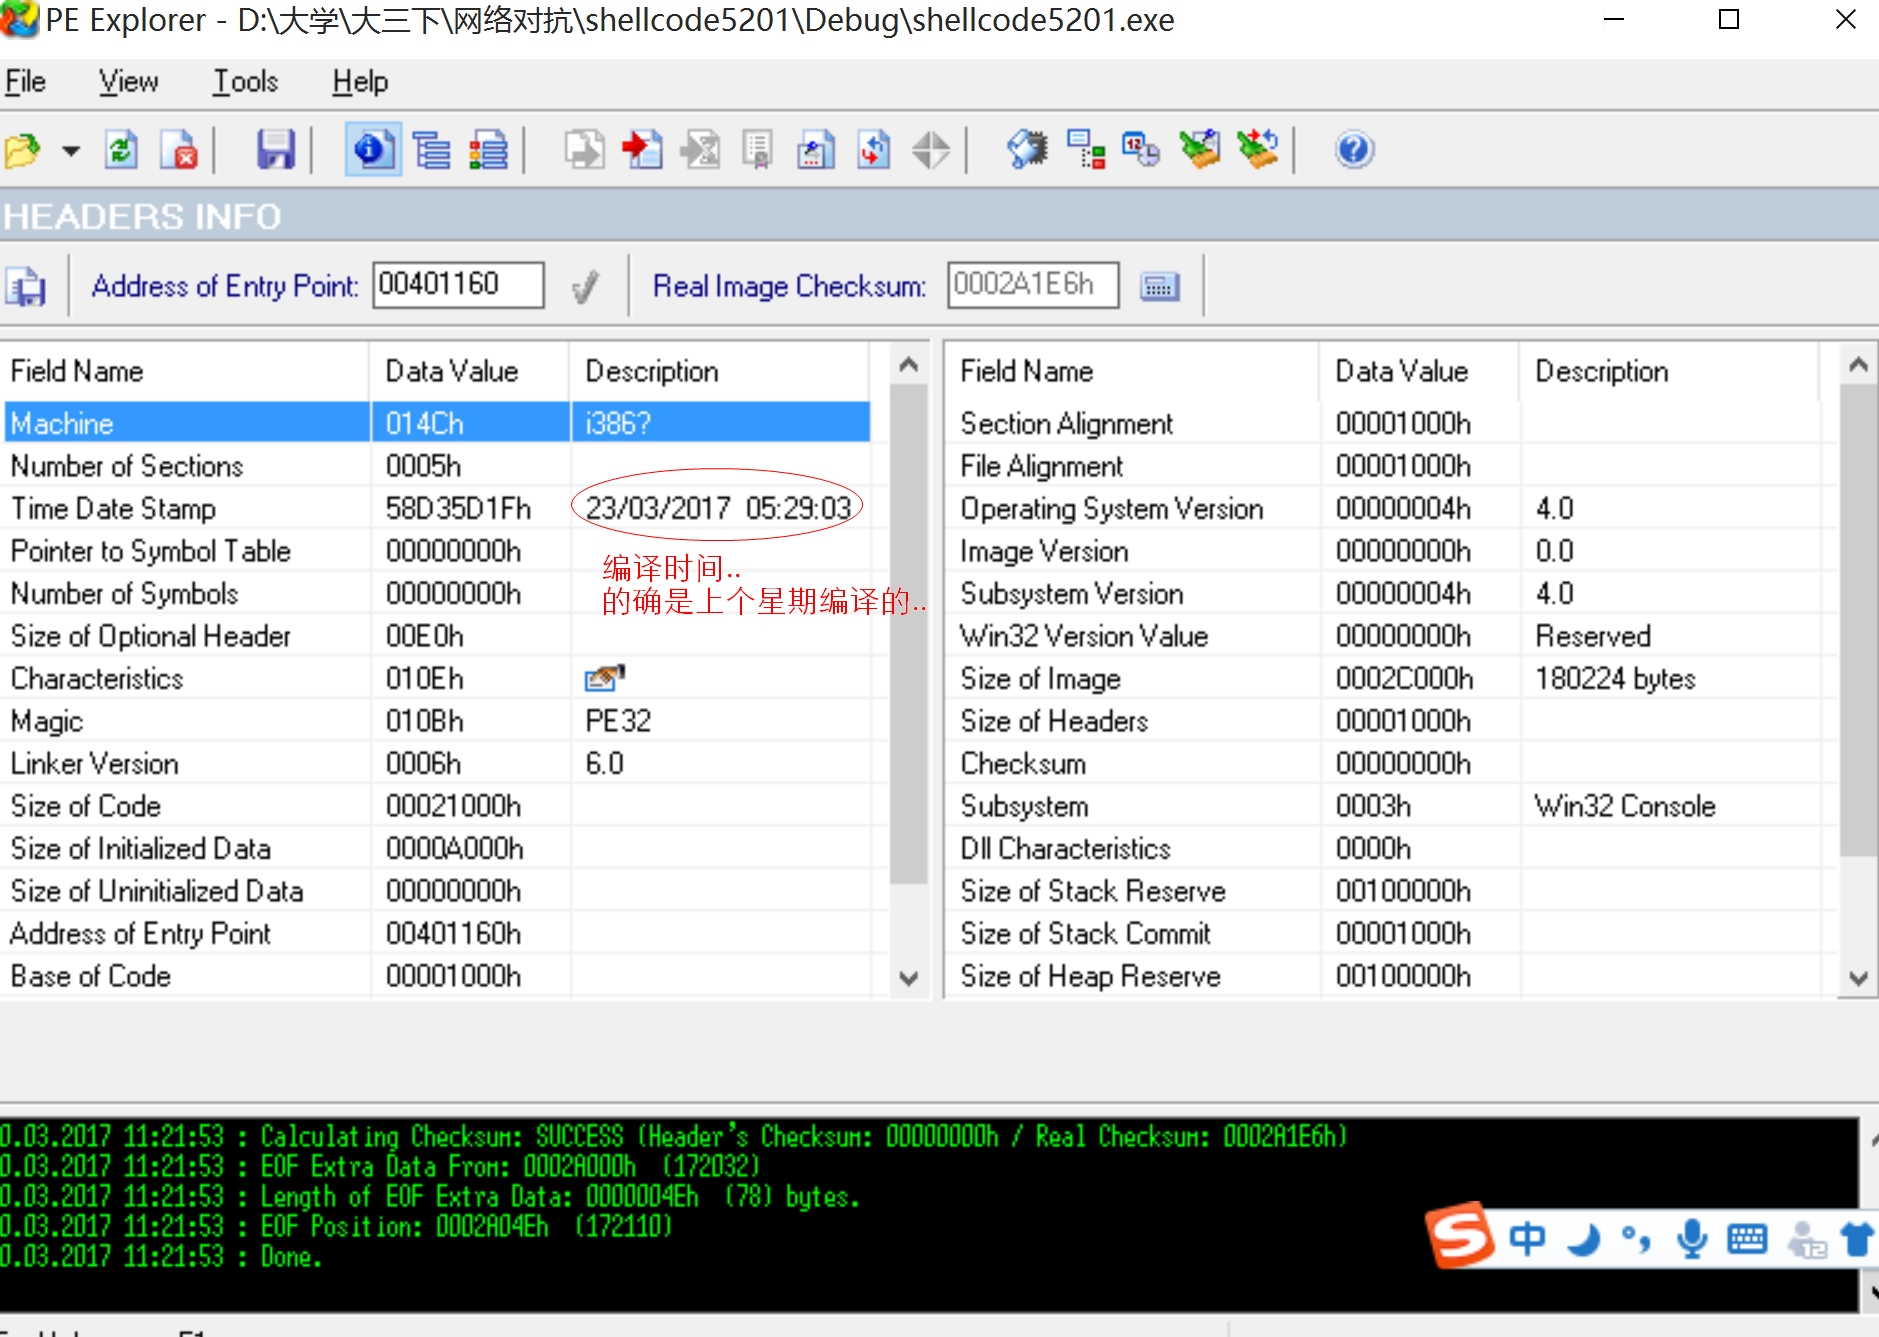Click the Remove Debug Info brush icon

pos(1200,150)
